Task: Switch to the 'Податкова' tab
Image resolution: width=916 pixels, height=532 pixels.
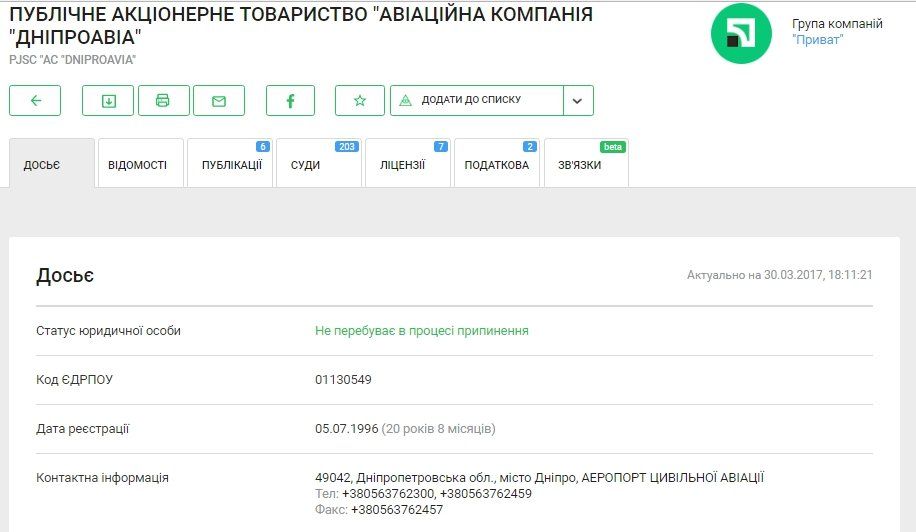Action: (x=497, y=164)
